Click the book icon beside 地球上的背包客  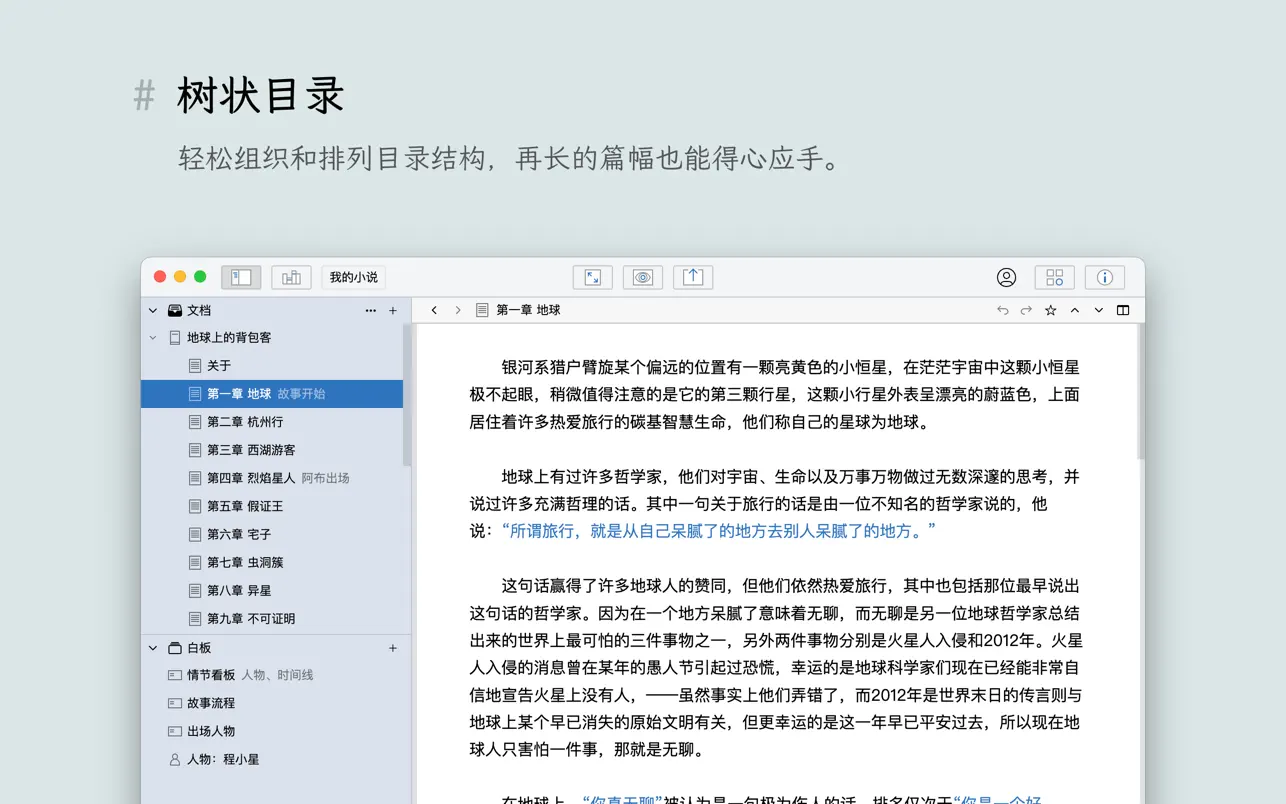175,338
